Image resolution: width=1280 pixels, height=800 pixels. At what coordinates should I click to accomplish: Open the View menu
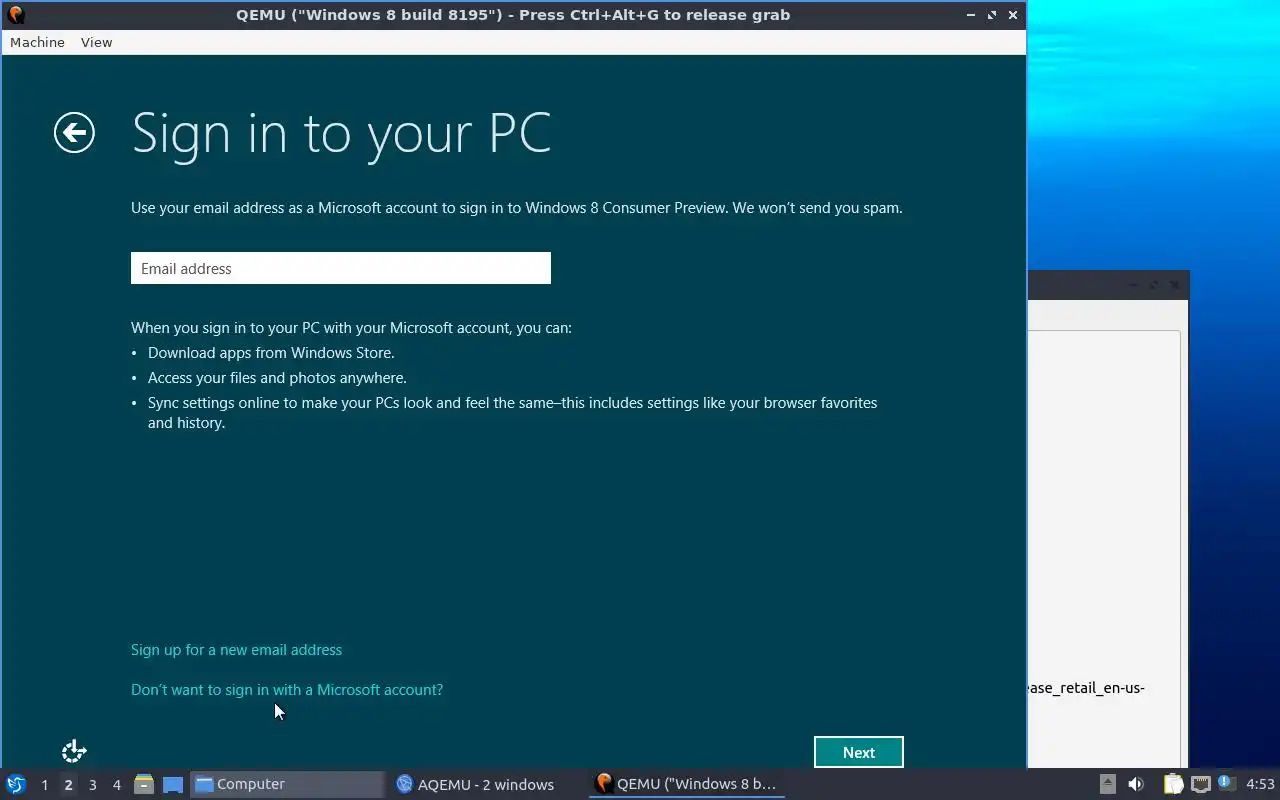[x=96, y=42]
